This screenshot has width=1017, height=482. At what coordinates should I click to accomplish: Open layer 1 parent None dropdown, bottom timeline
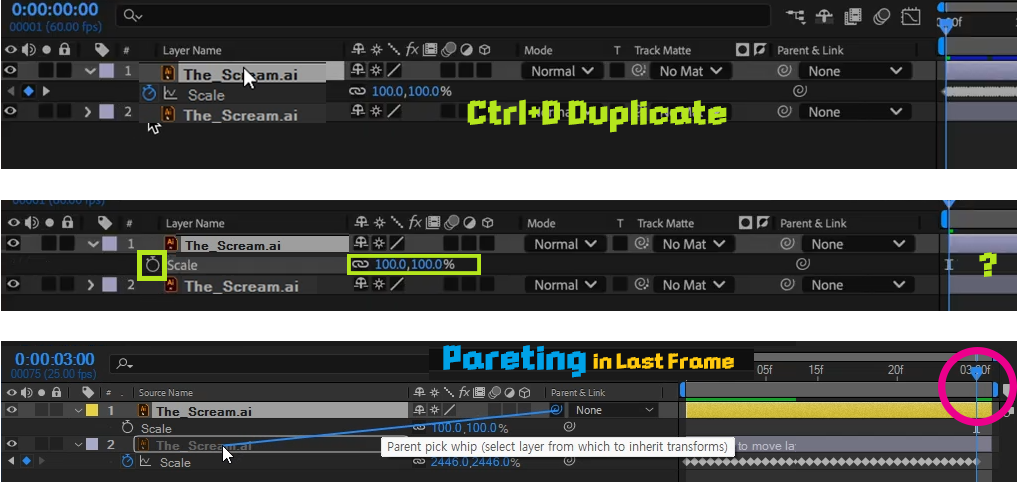point(613,410)
